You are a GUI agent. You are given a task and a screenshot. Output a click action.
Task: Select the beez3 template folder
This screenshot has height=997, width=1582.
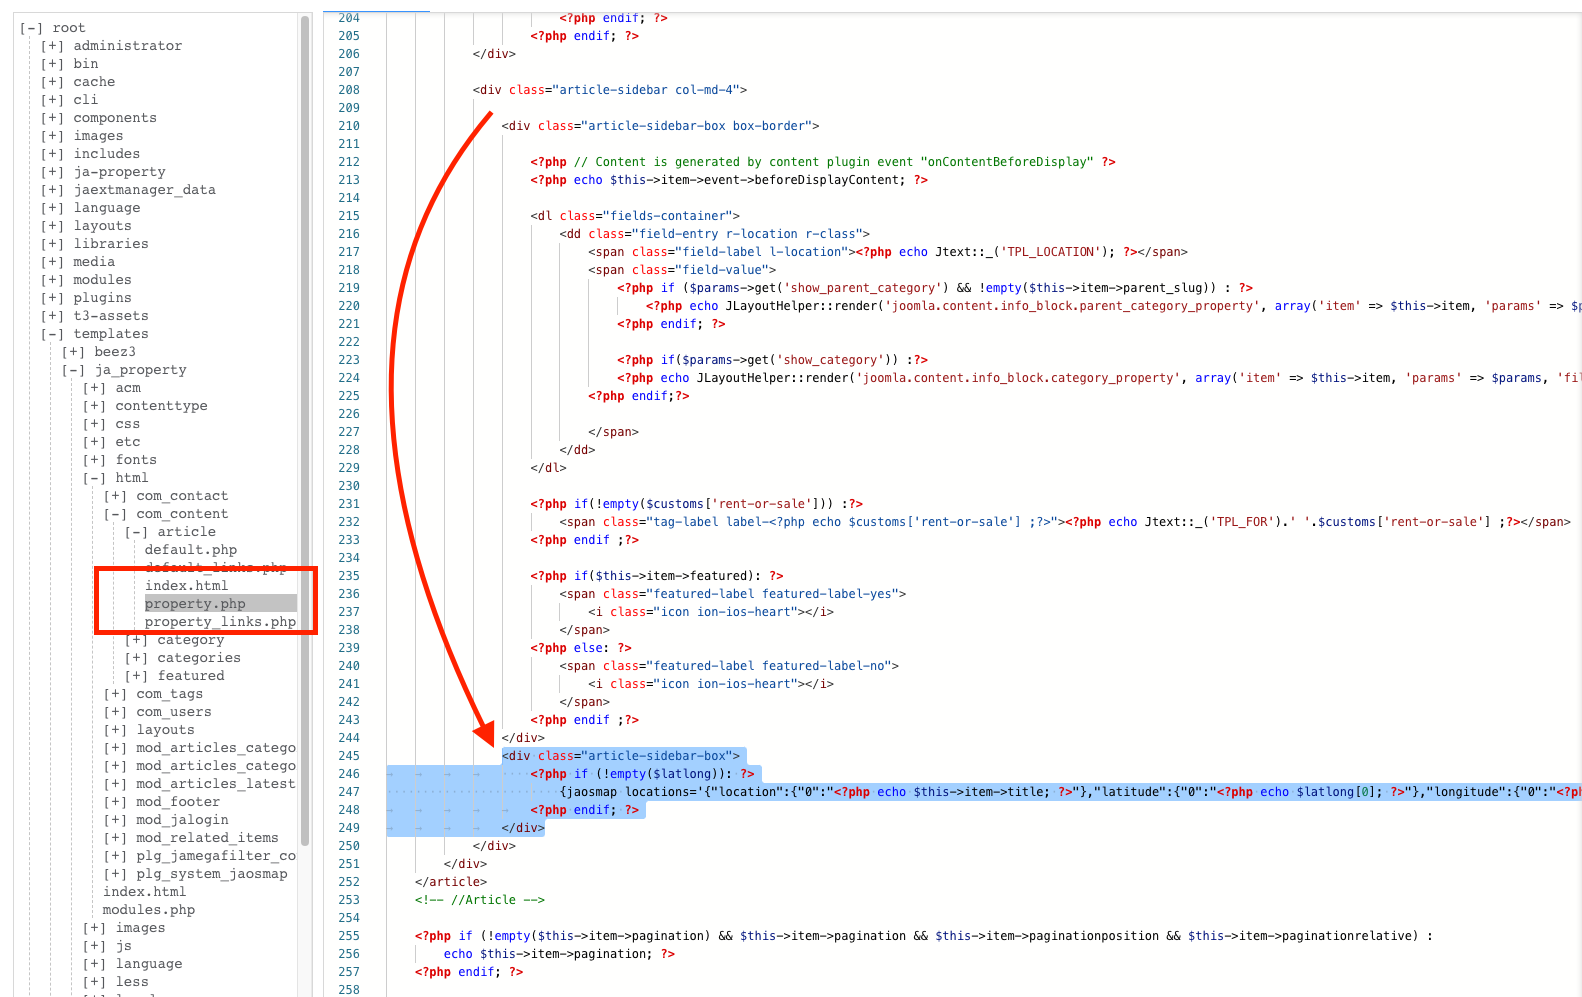[x=114, y=352]
